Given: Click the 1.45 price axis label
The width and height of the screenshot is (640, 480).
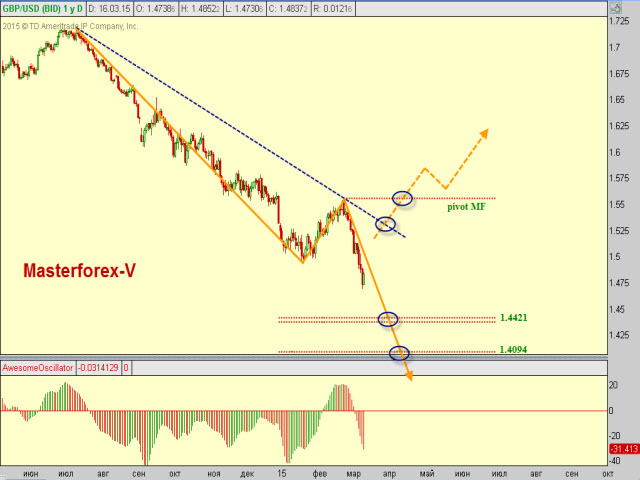Looking at the screenshot, I should (617, 309).
